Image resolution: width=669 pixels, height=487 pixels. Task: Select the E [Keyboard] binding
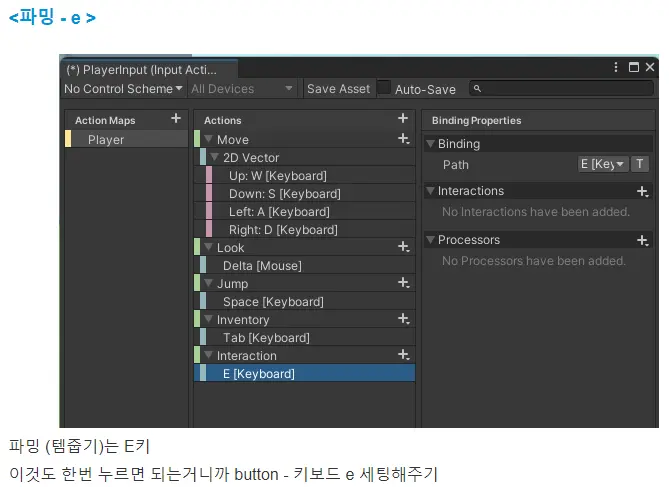305,373
